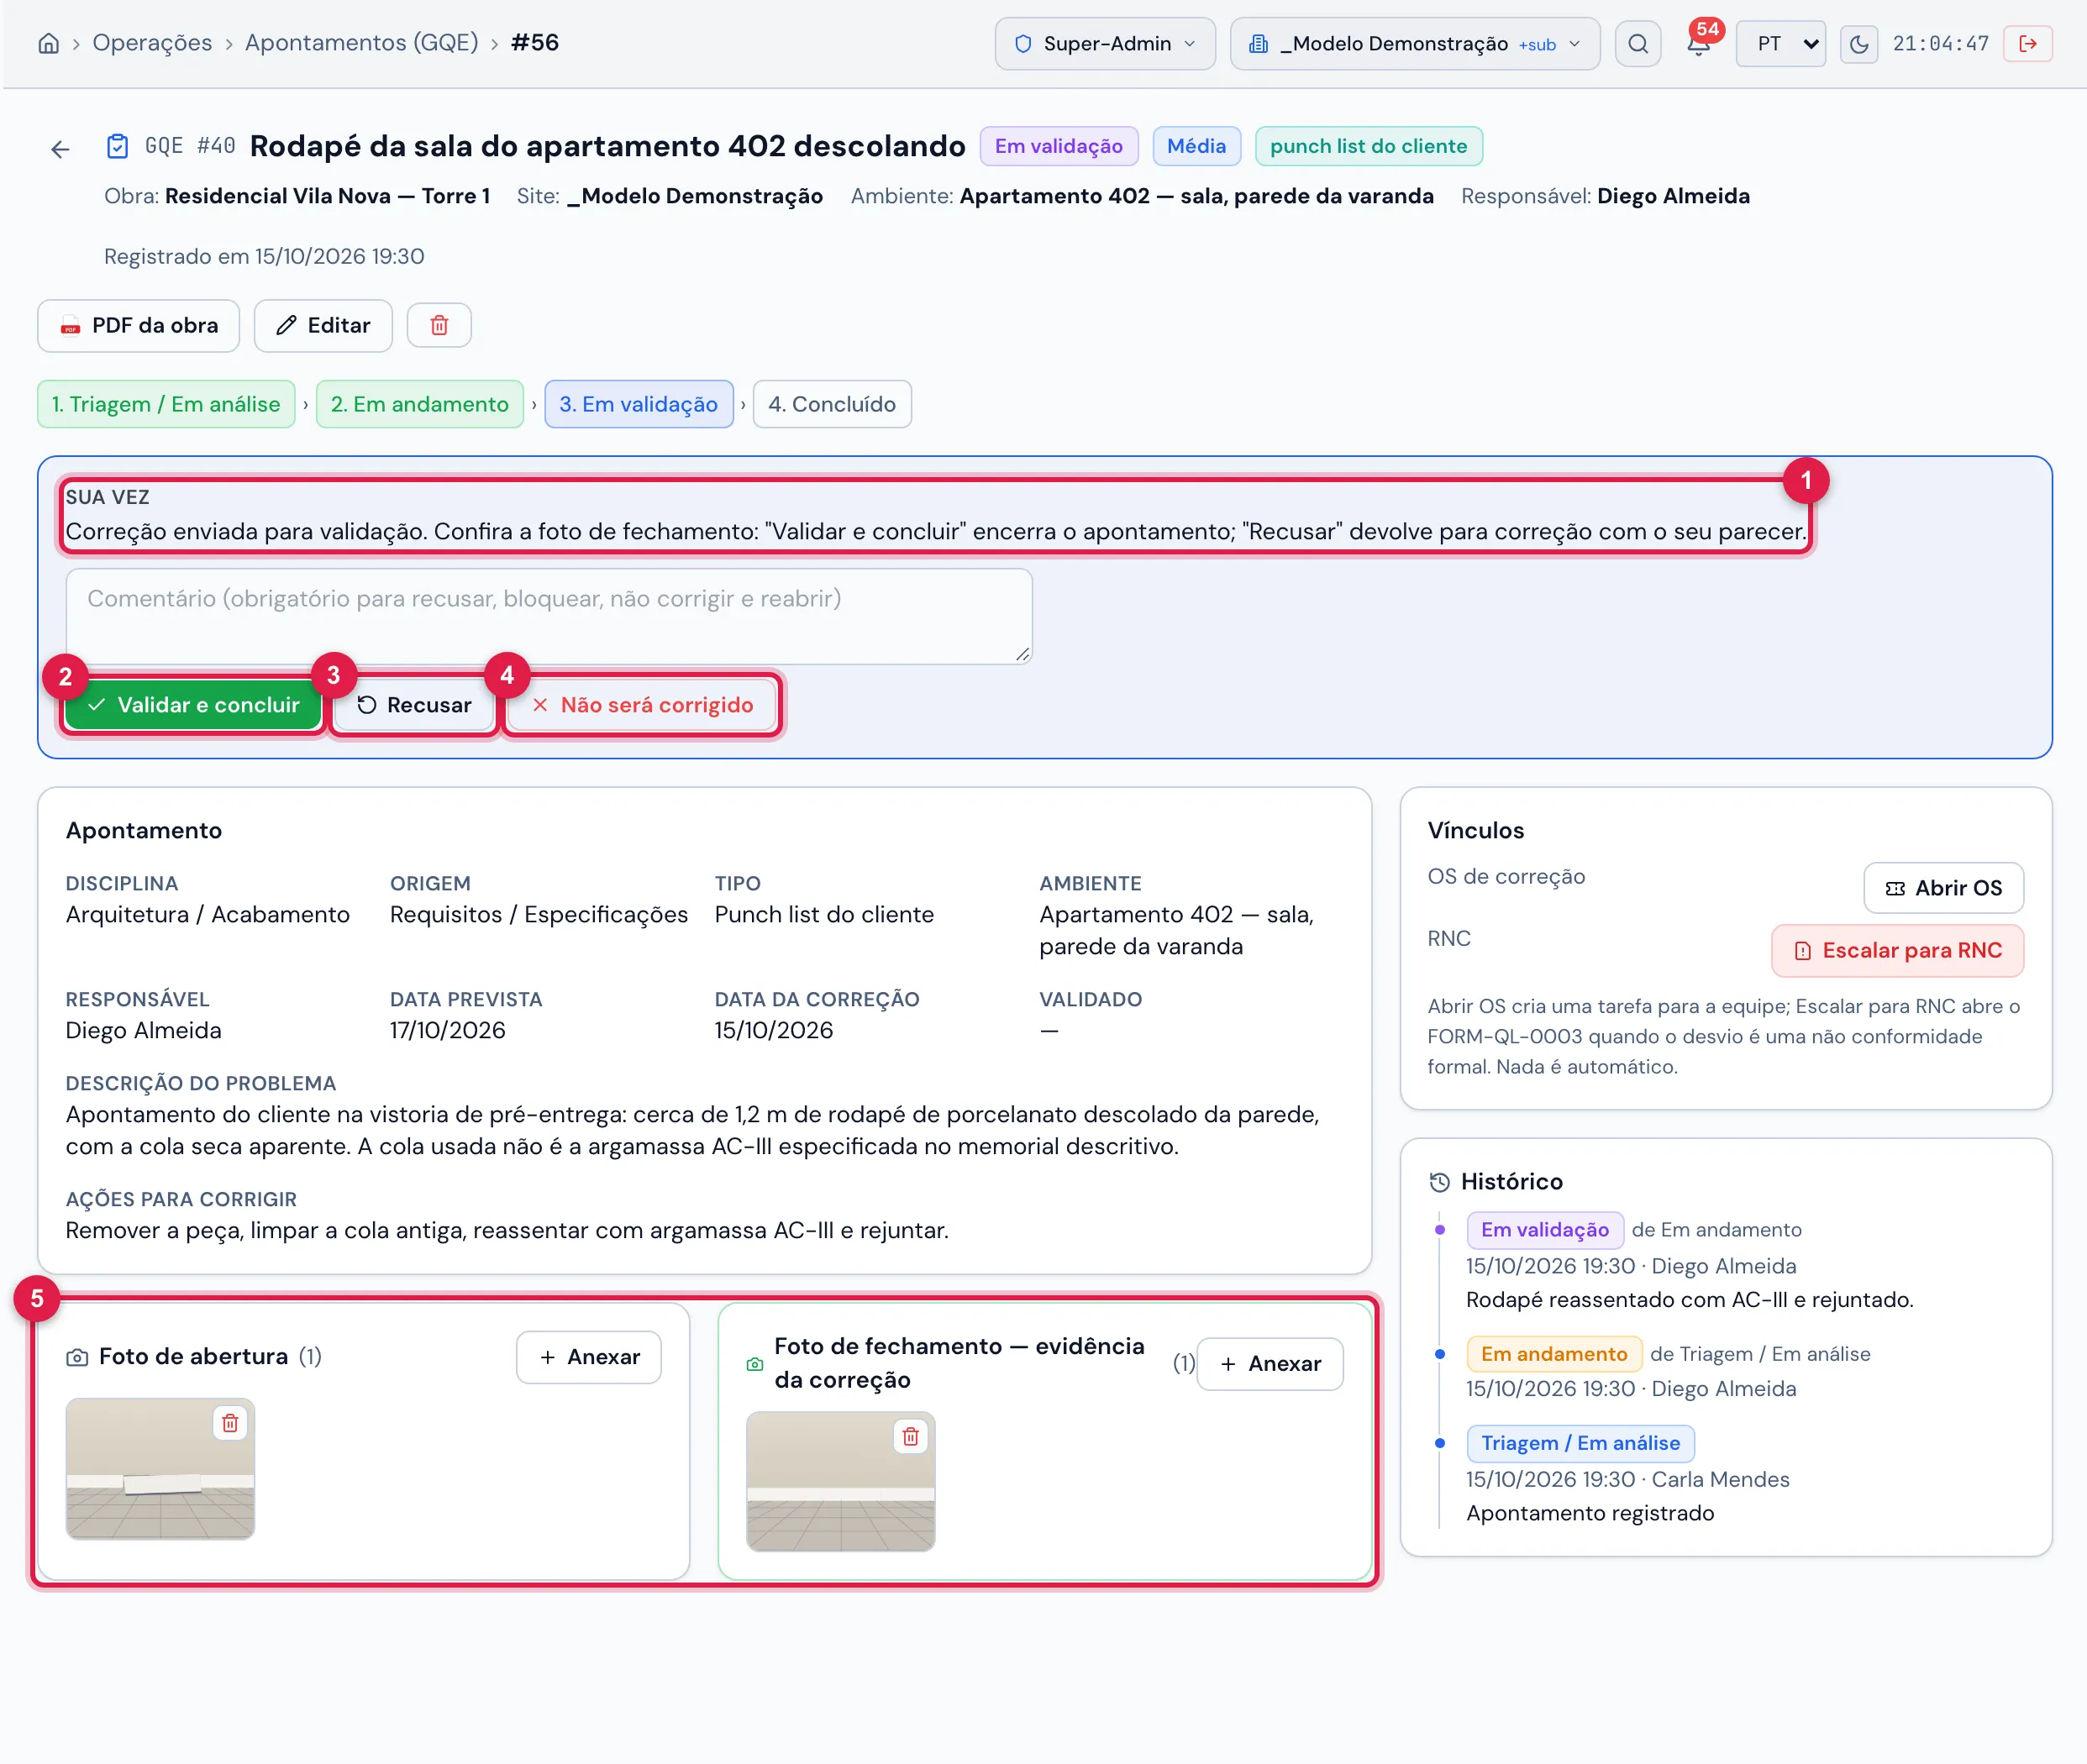This screenshot has width=2087, height=1764.
Task: Click the home icon in breadcrumb
Action: (x=48, y=43)
